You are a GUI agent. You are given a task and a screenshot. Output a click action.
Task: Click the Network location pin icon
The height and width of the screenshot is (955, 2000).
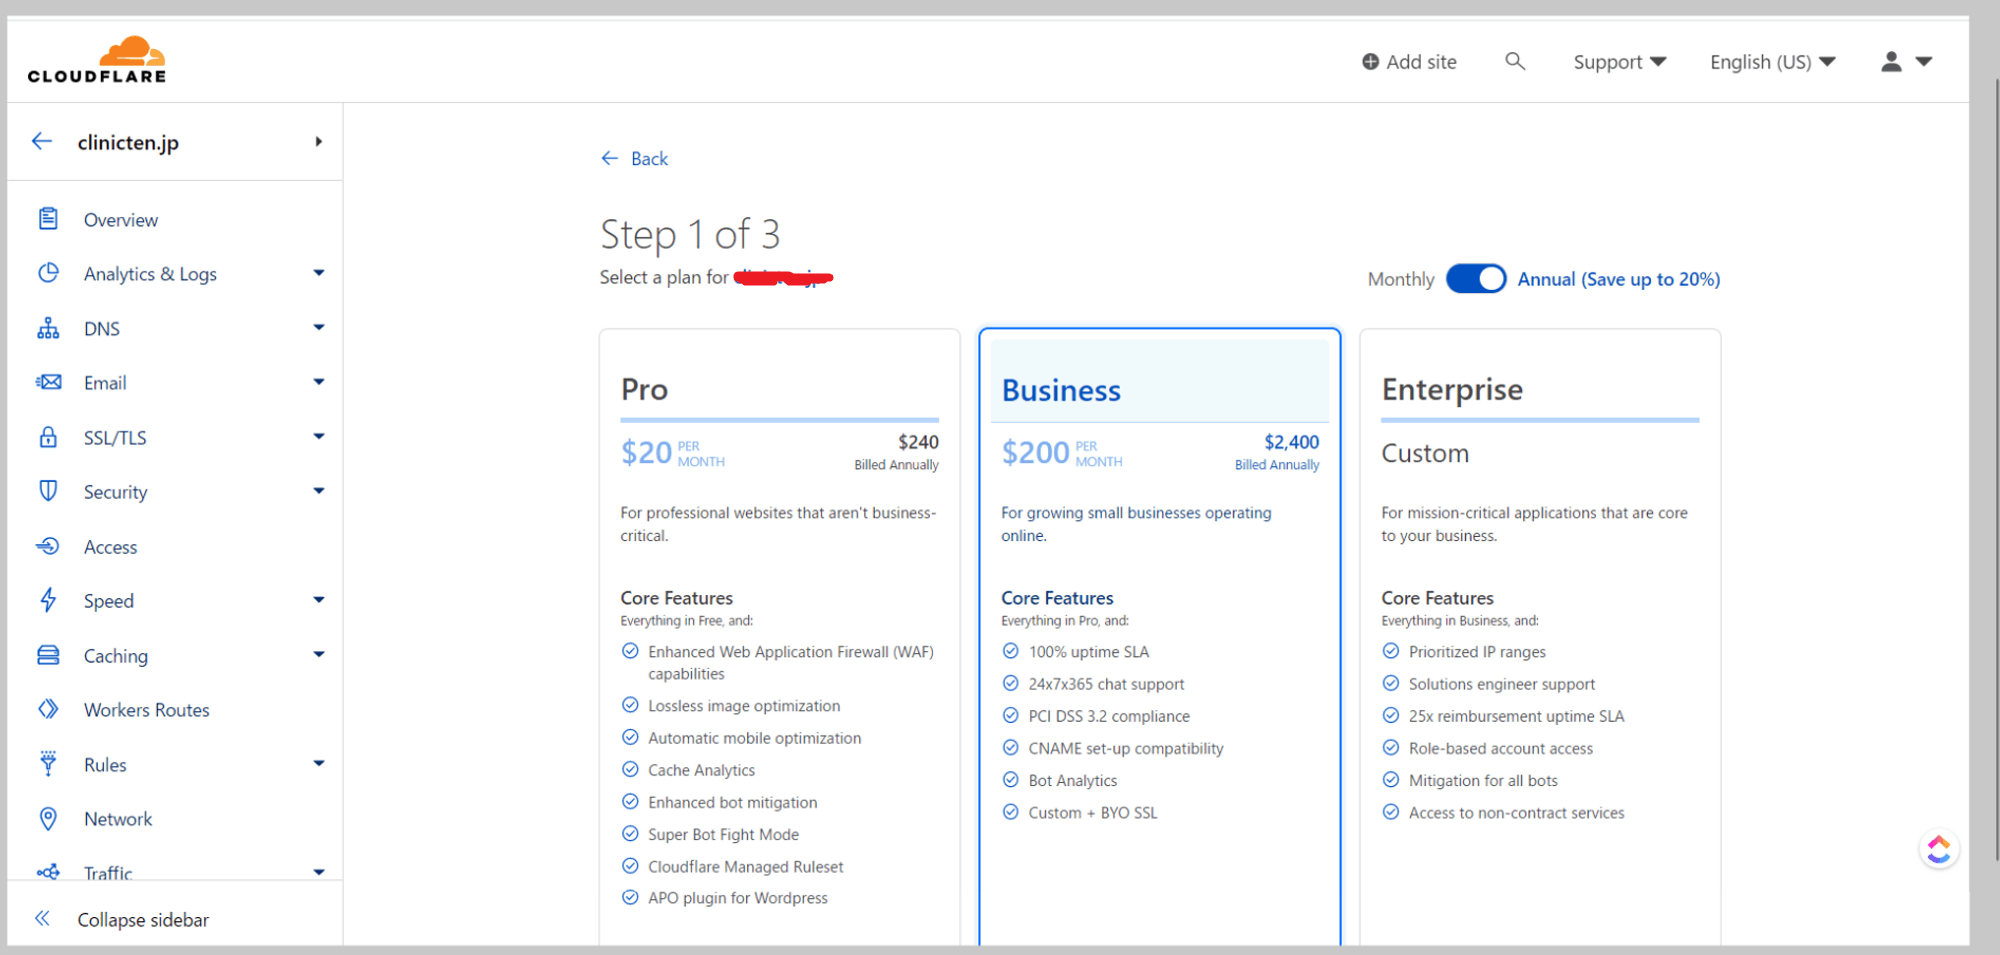point(48,818)
